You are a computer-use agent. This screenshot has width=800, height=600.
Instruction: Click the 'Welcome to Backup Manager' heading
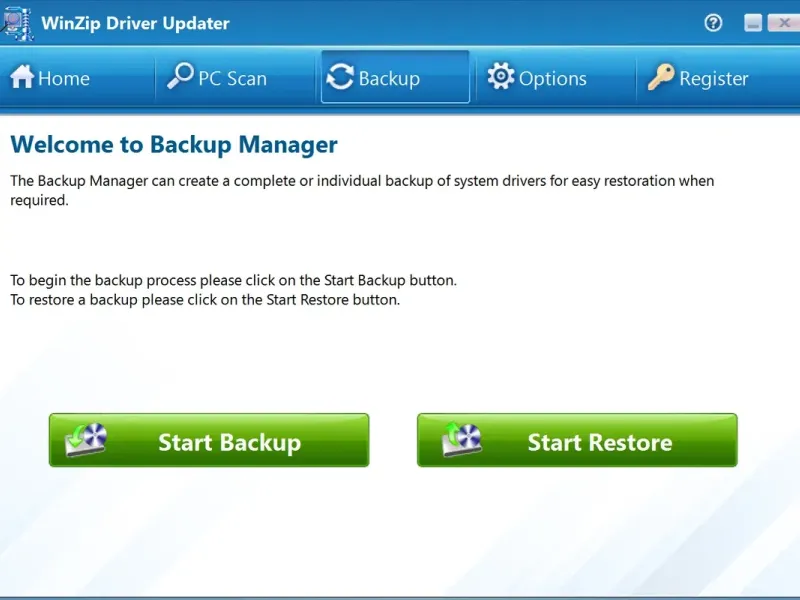pos(174,145)
